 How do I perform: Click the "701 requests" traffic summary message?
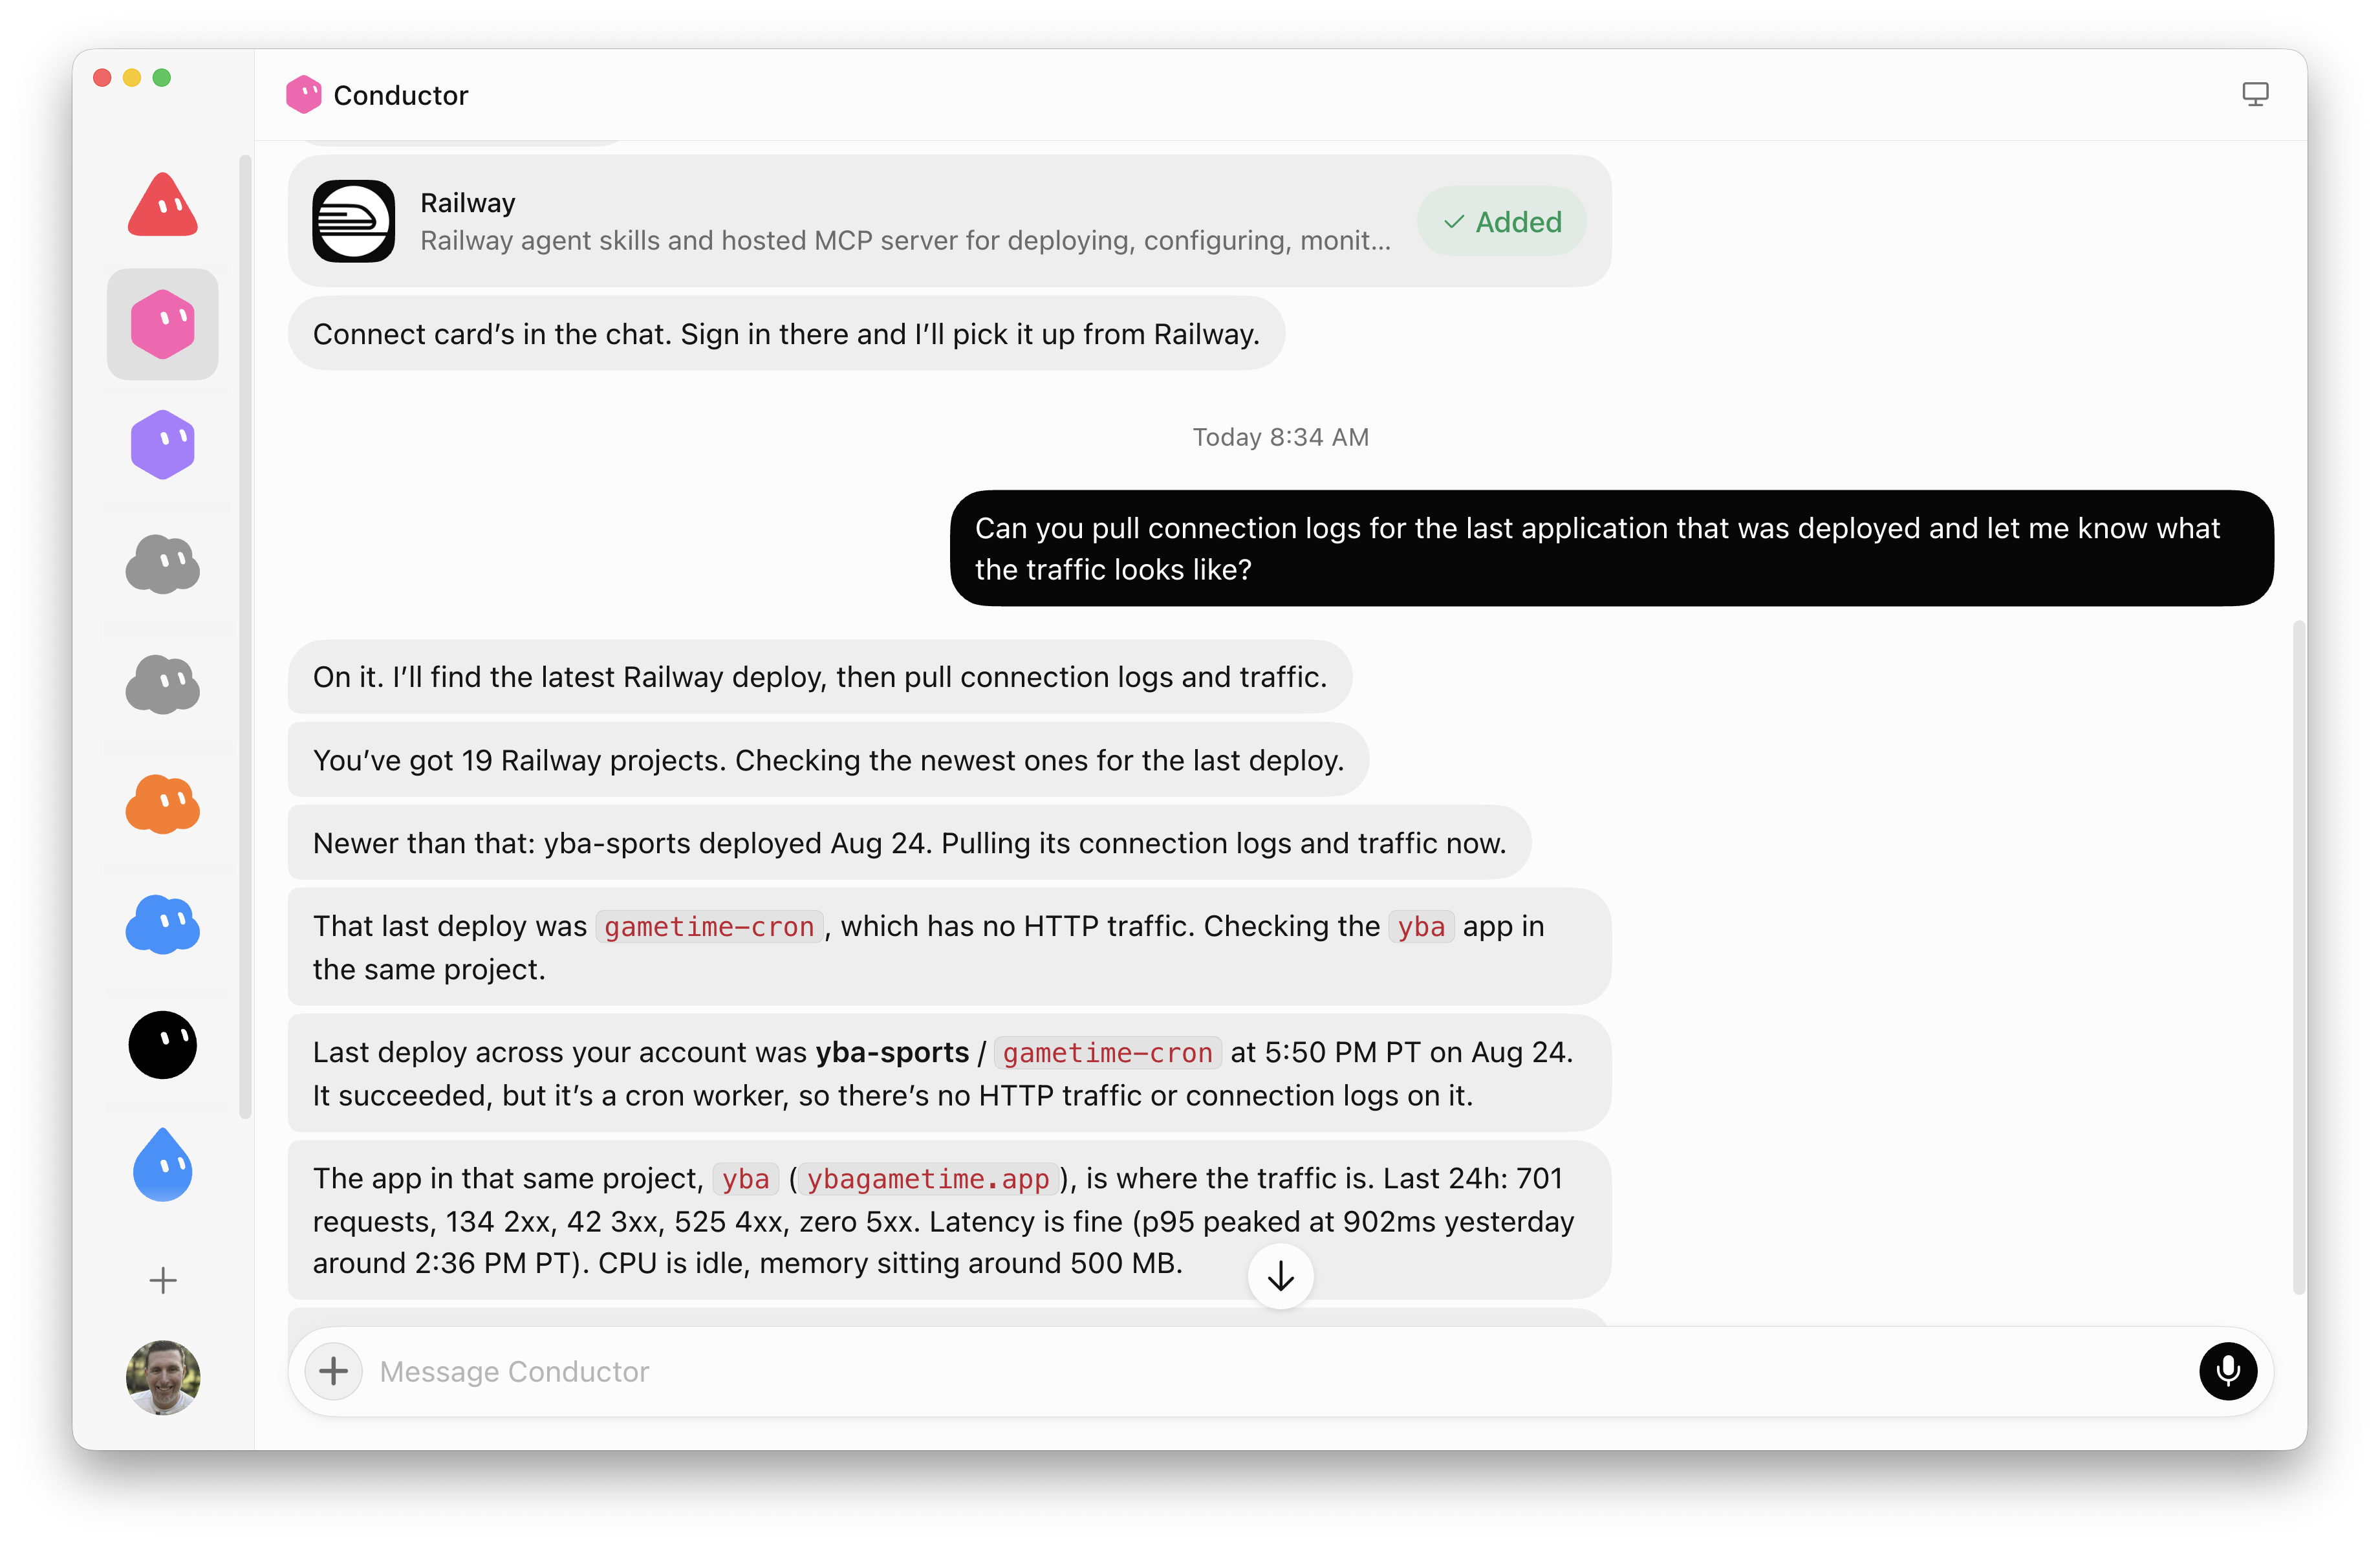[949, 1220]
